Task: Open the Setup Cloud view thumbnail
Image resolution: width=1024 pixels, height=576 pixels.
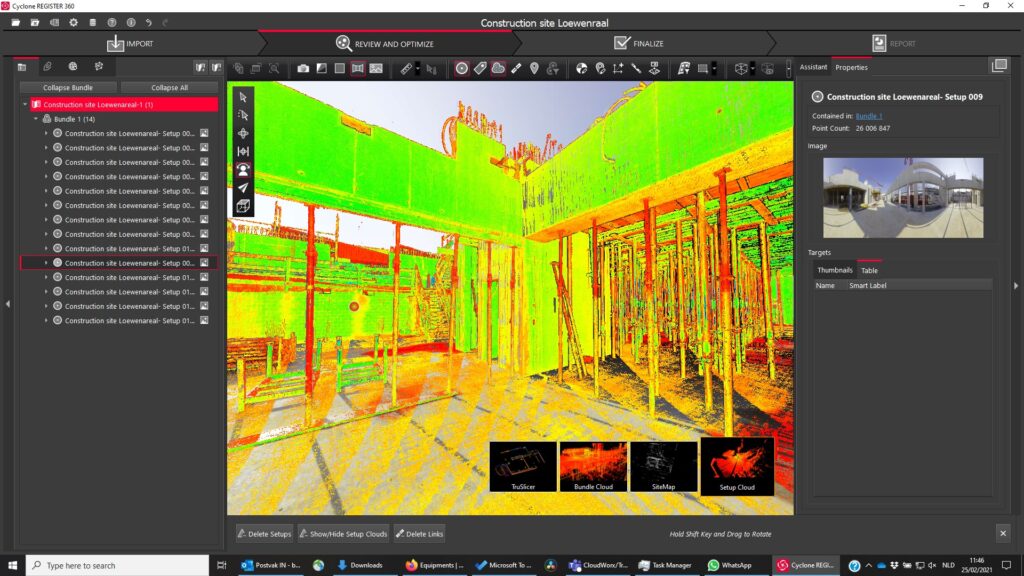Action: 737,466
